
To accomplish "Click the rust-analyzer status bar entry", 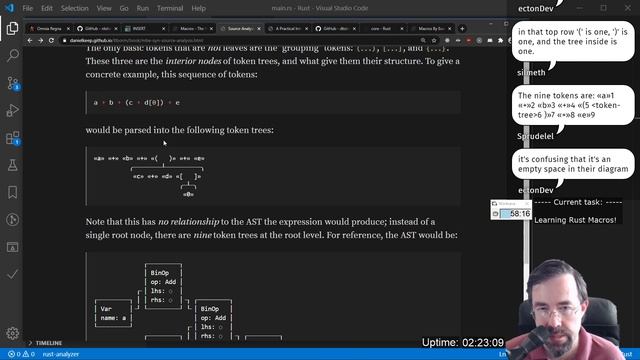I will [x=60, y=354].
